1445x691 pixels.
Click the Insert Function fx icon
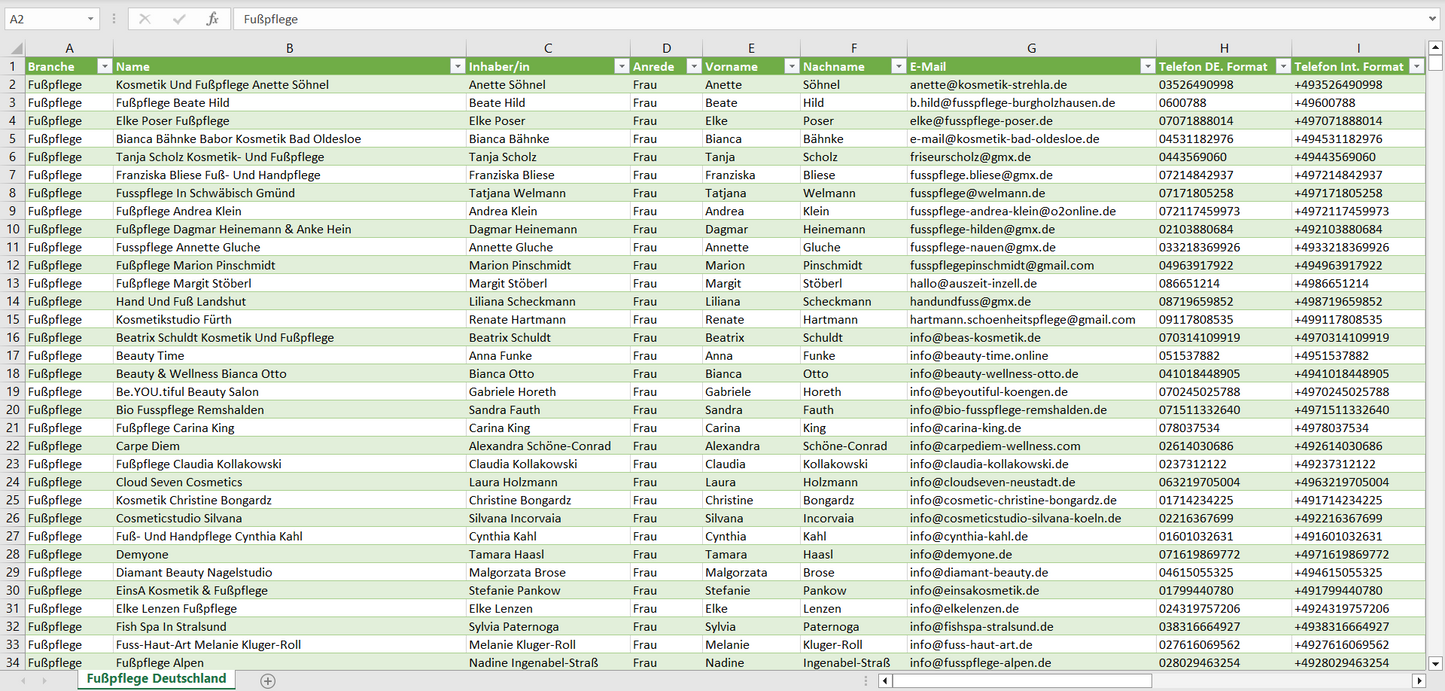click(212, 19)
